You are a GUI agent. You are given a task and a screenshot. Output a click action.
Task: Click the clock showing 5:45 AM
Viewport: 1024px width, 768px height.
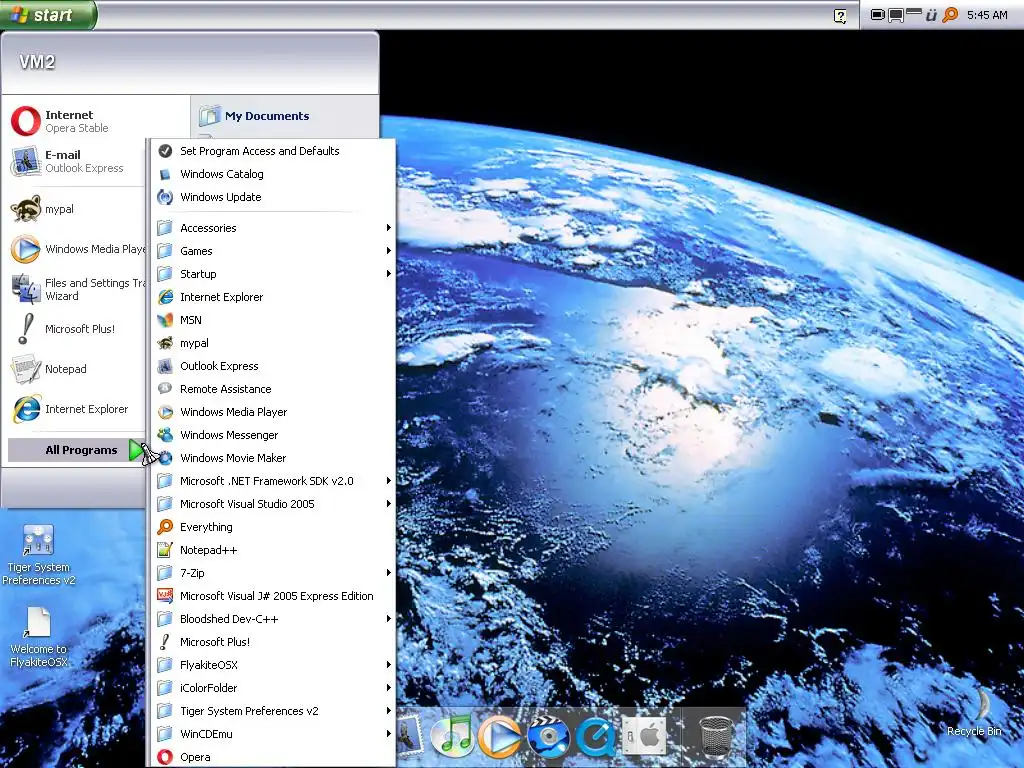click(987, 15)
